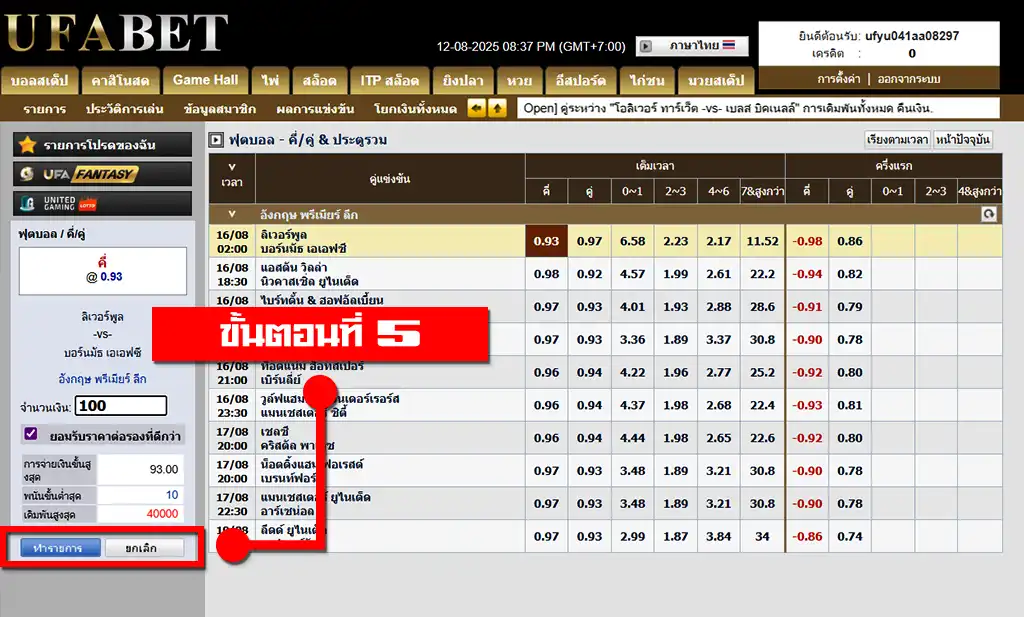Click the เชลซี team name
1024x617 pixels.
274,431
